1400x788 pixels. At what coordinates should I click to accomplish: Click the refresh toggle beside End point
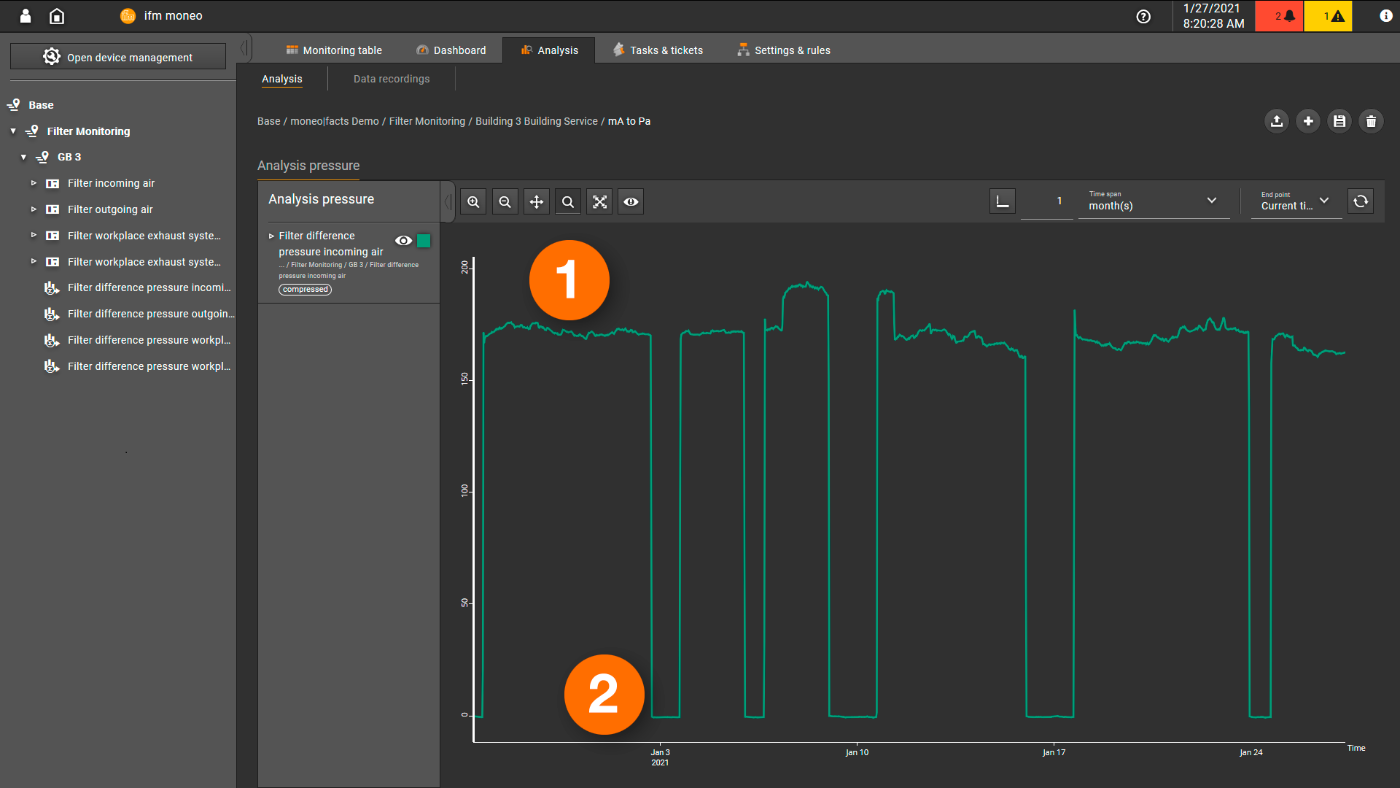tap(1360, 200)
